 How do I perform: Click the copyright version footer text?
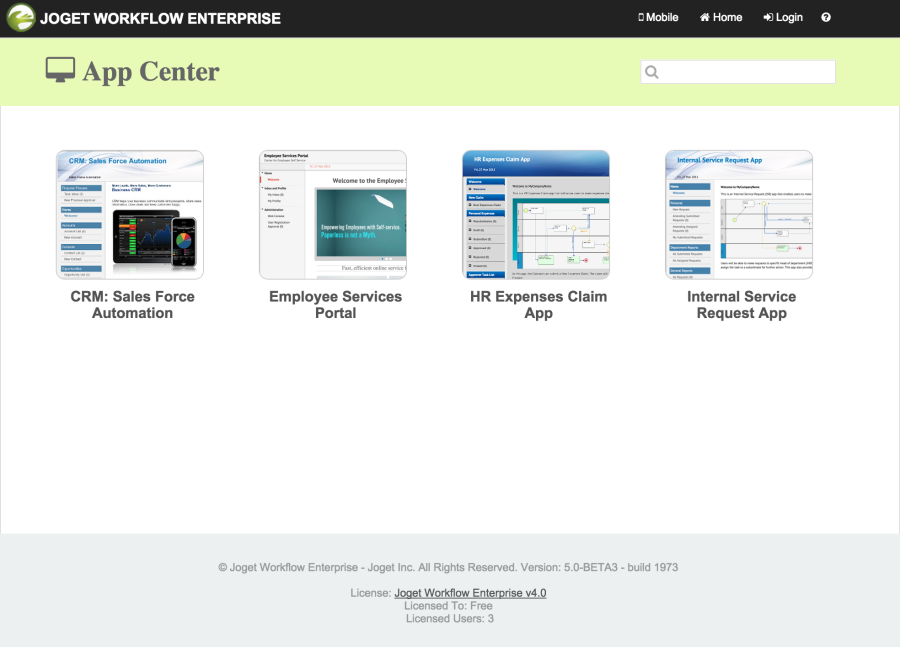(x=448, y=567)
